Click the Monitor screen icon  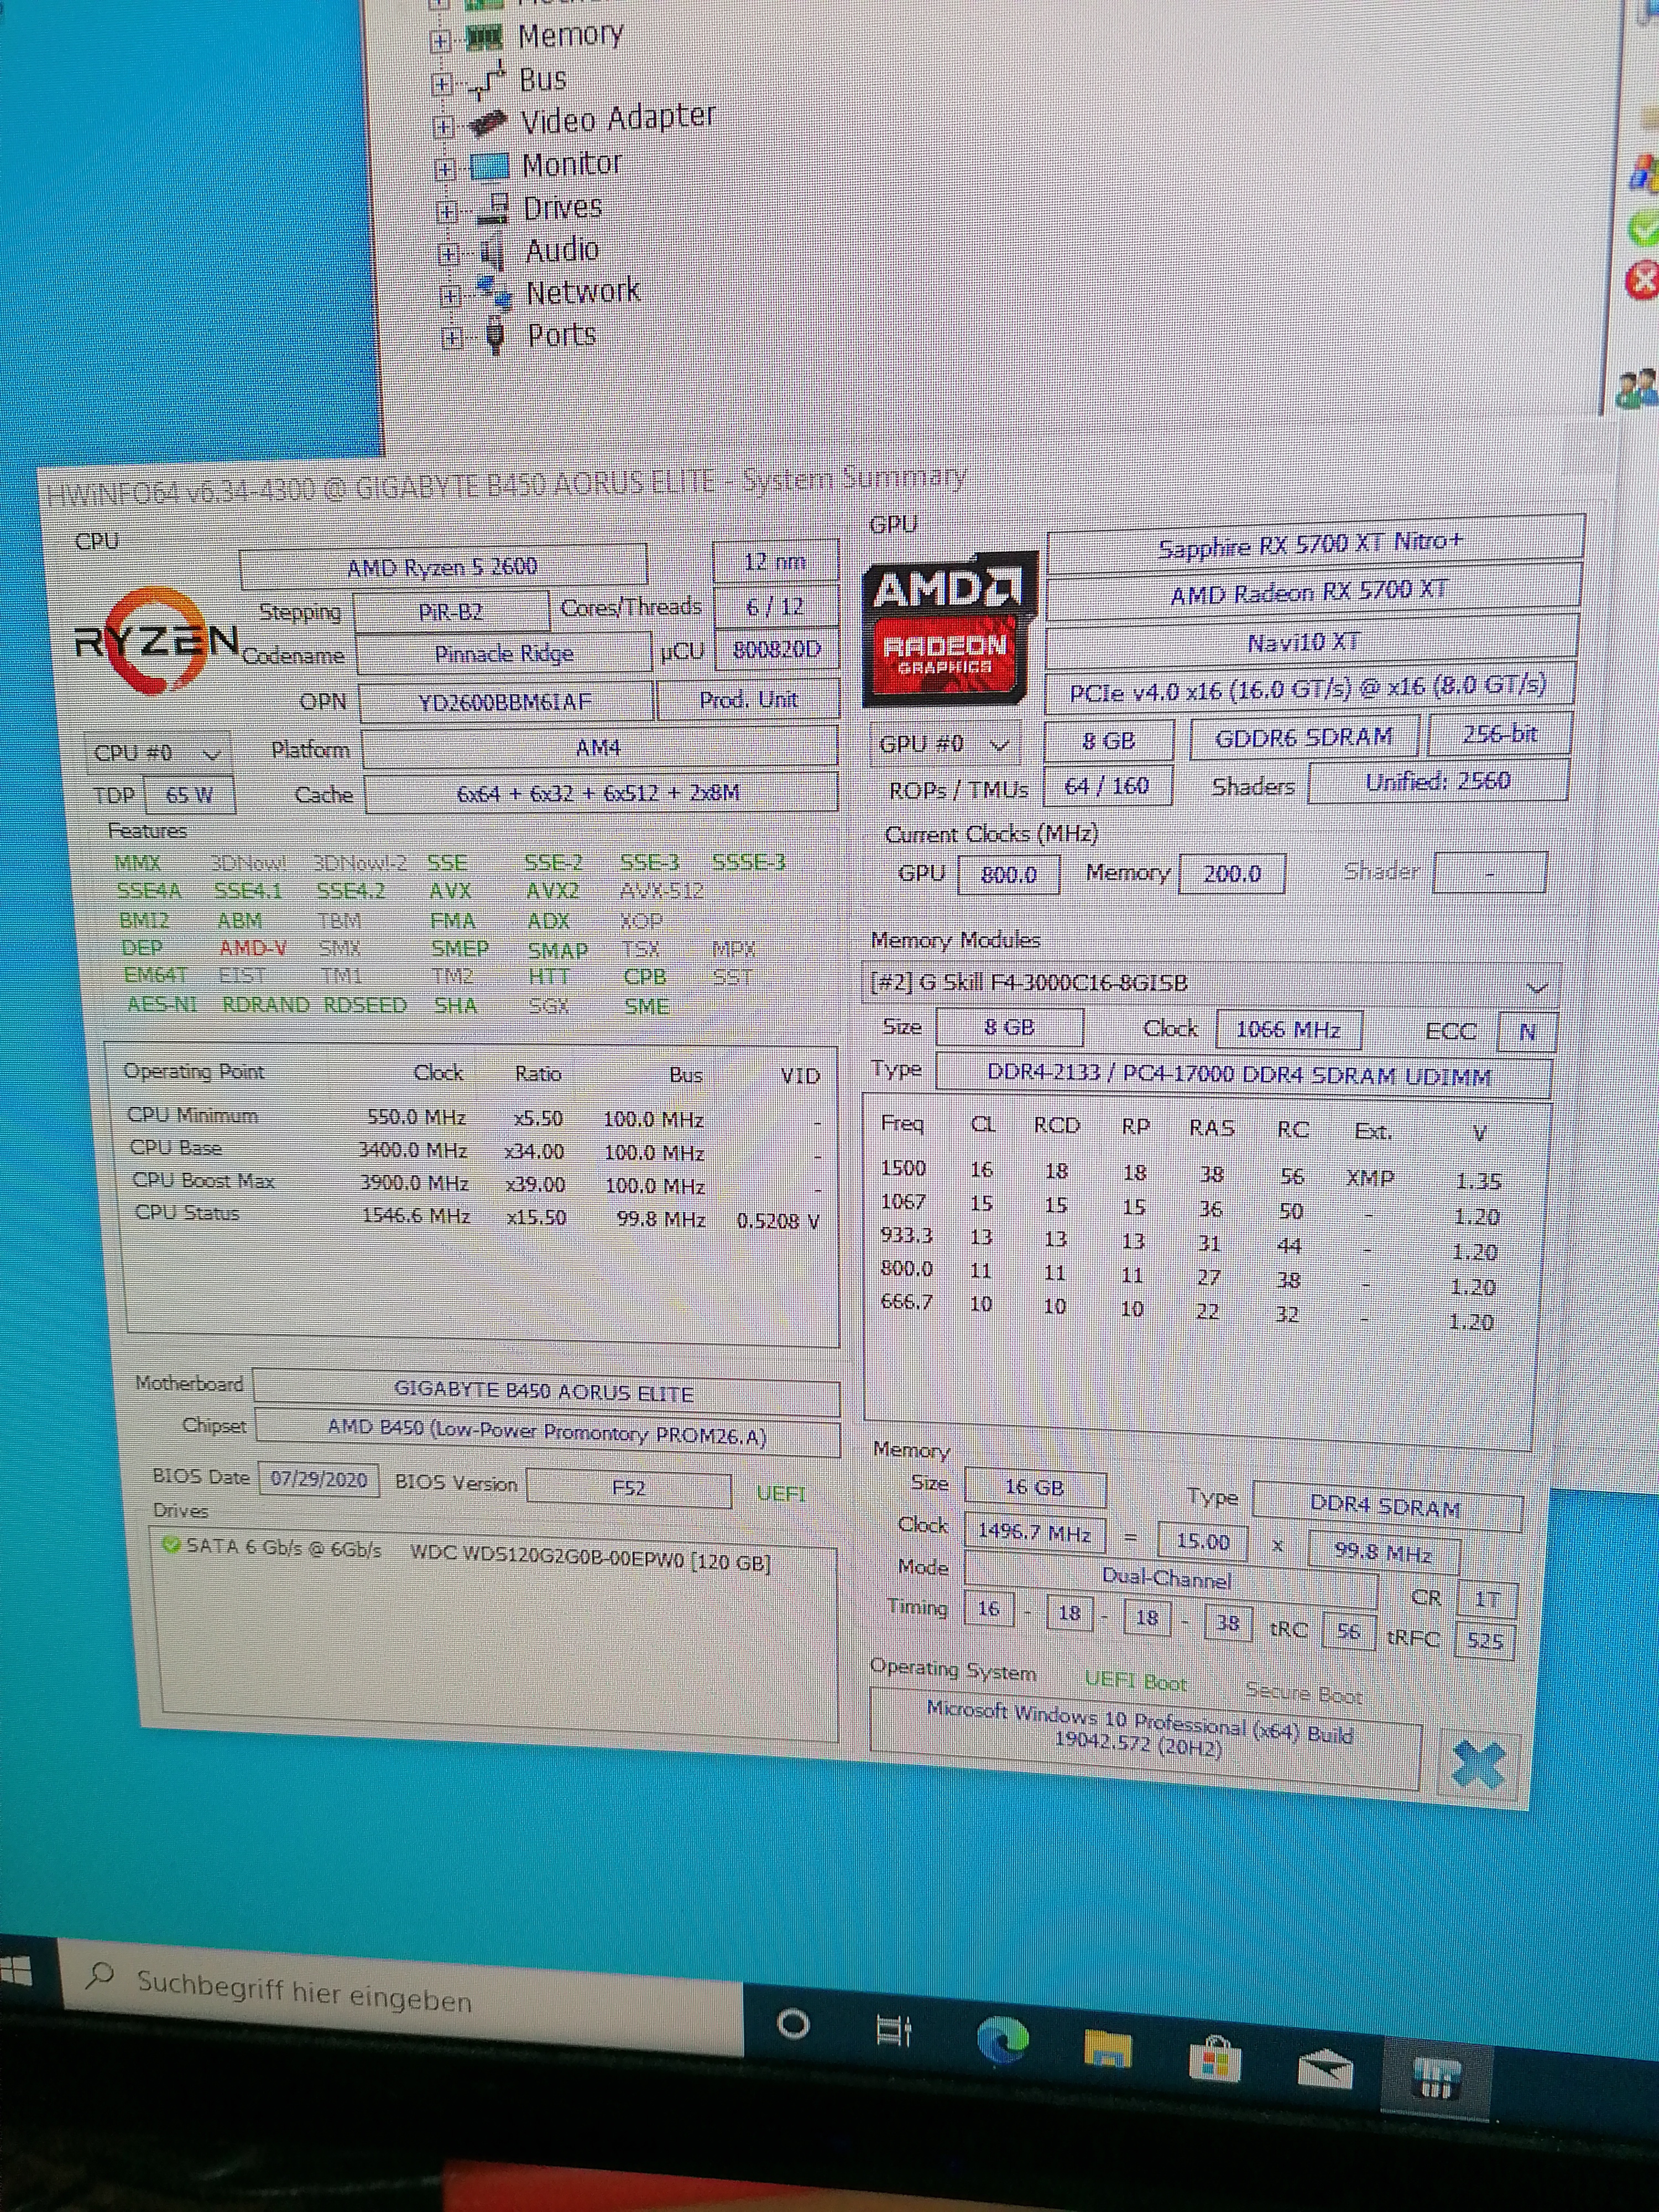click(x=490, y=166)
